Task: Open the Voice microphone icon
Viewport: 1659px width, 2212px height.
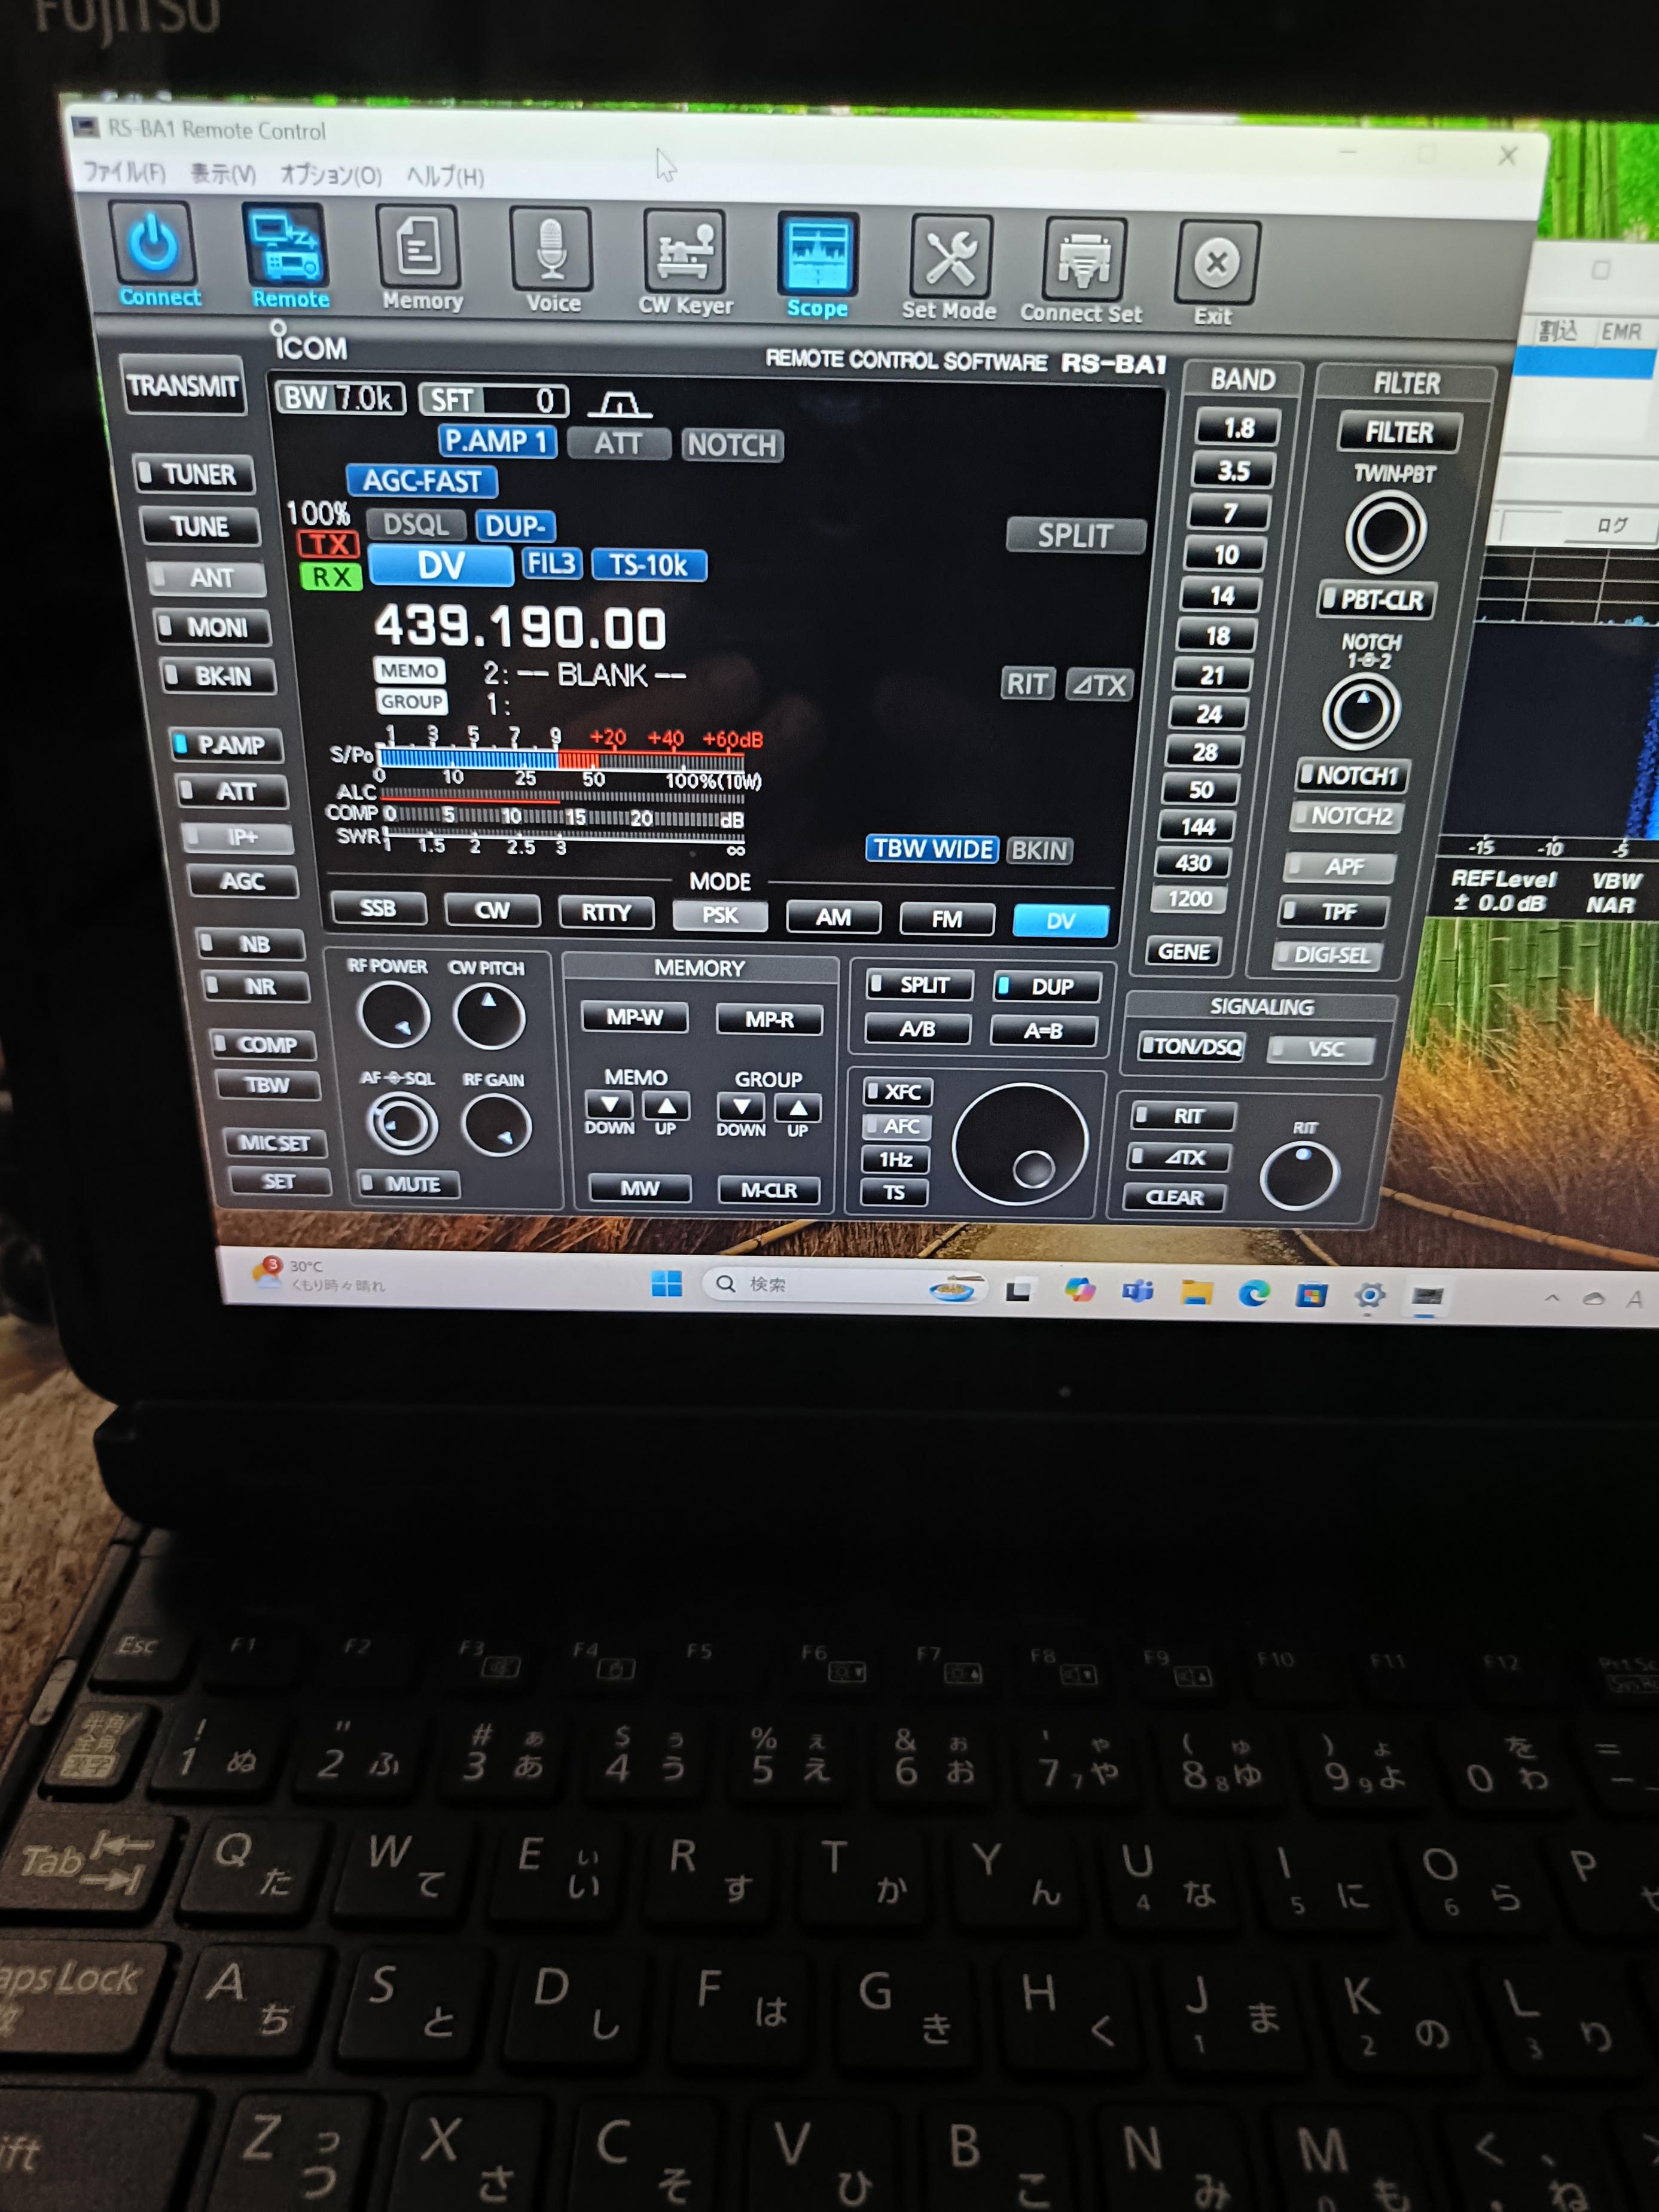Action: point(551,251)
